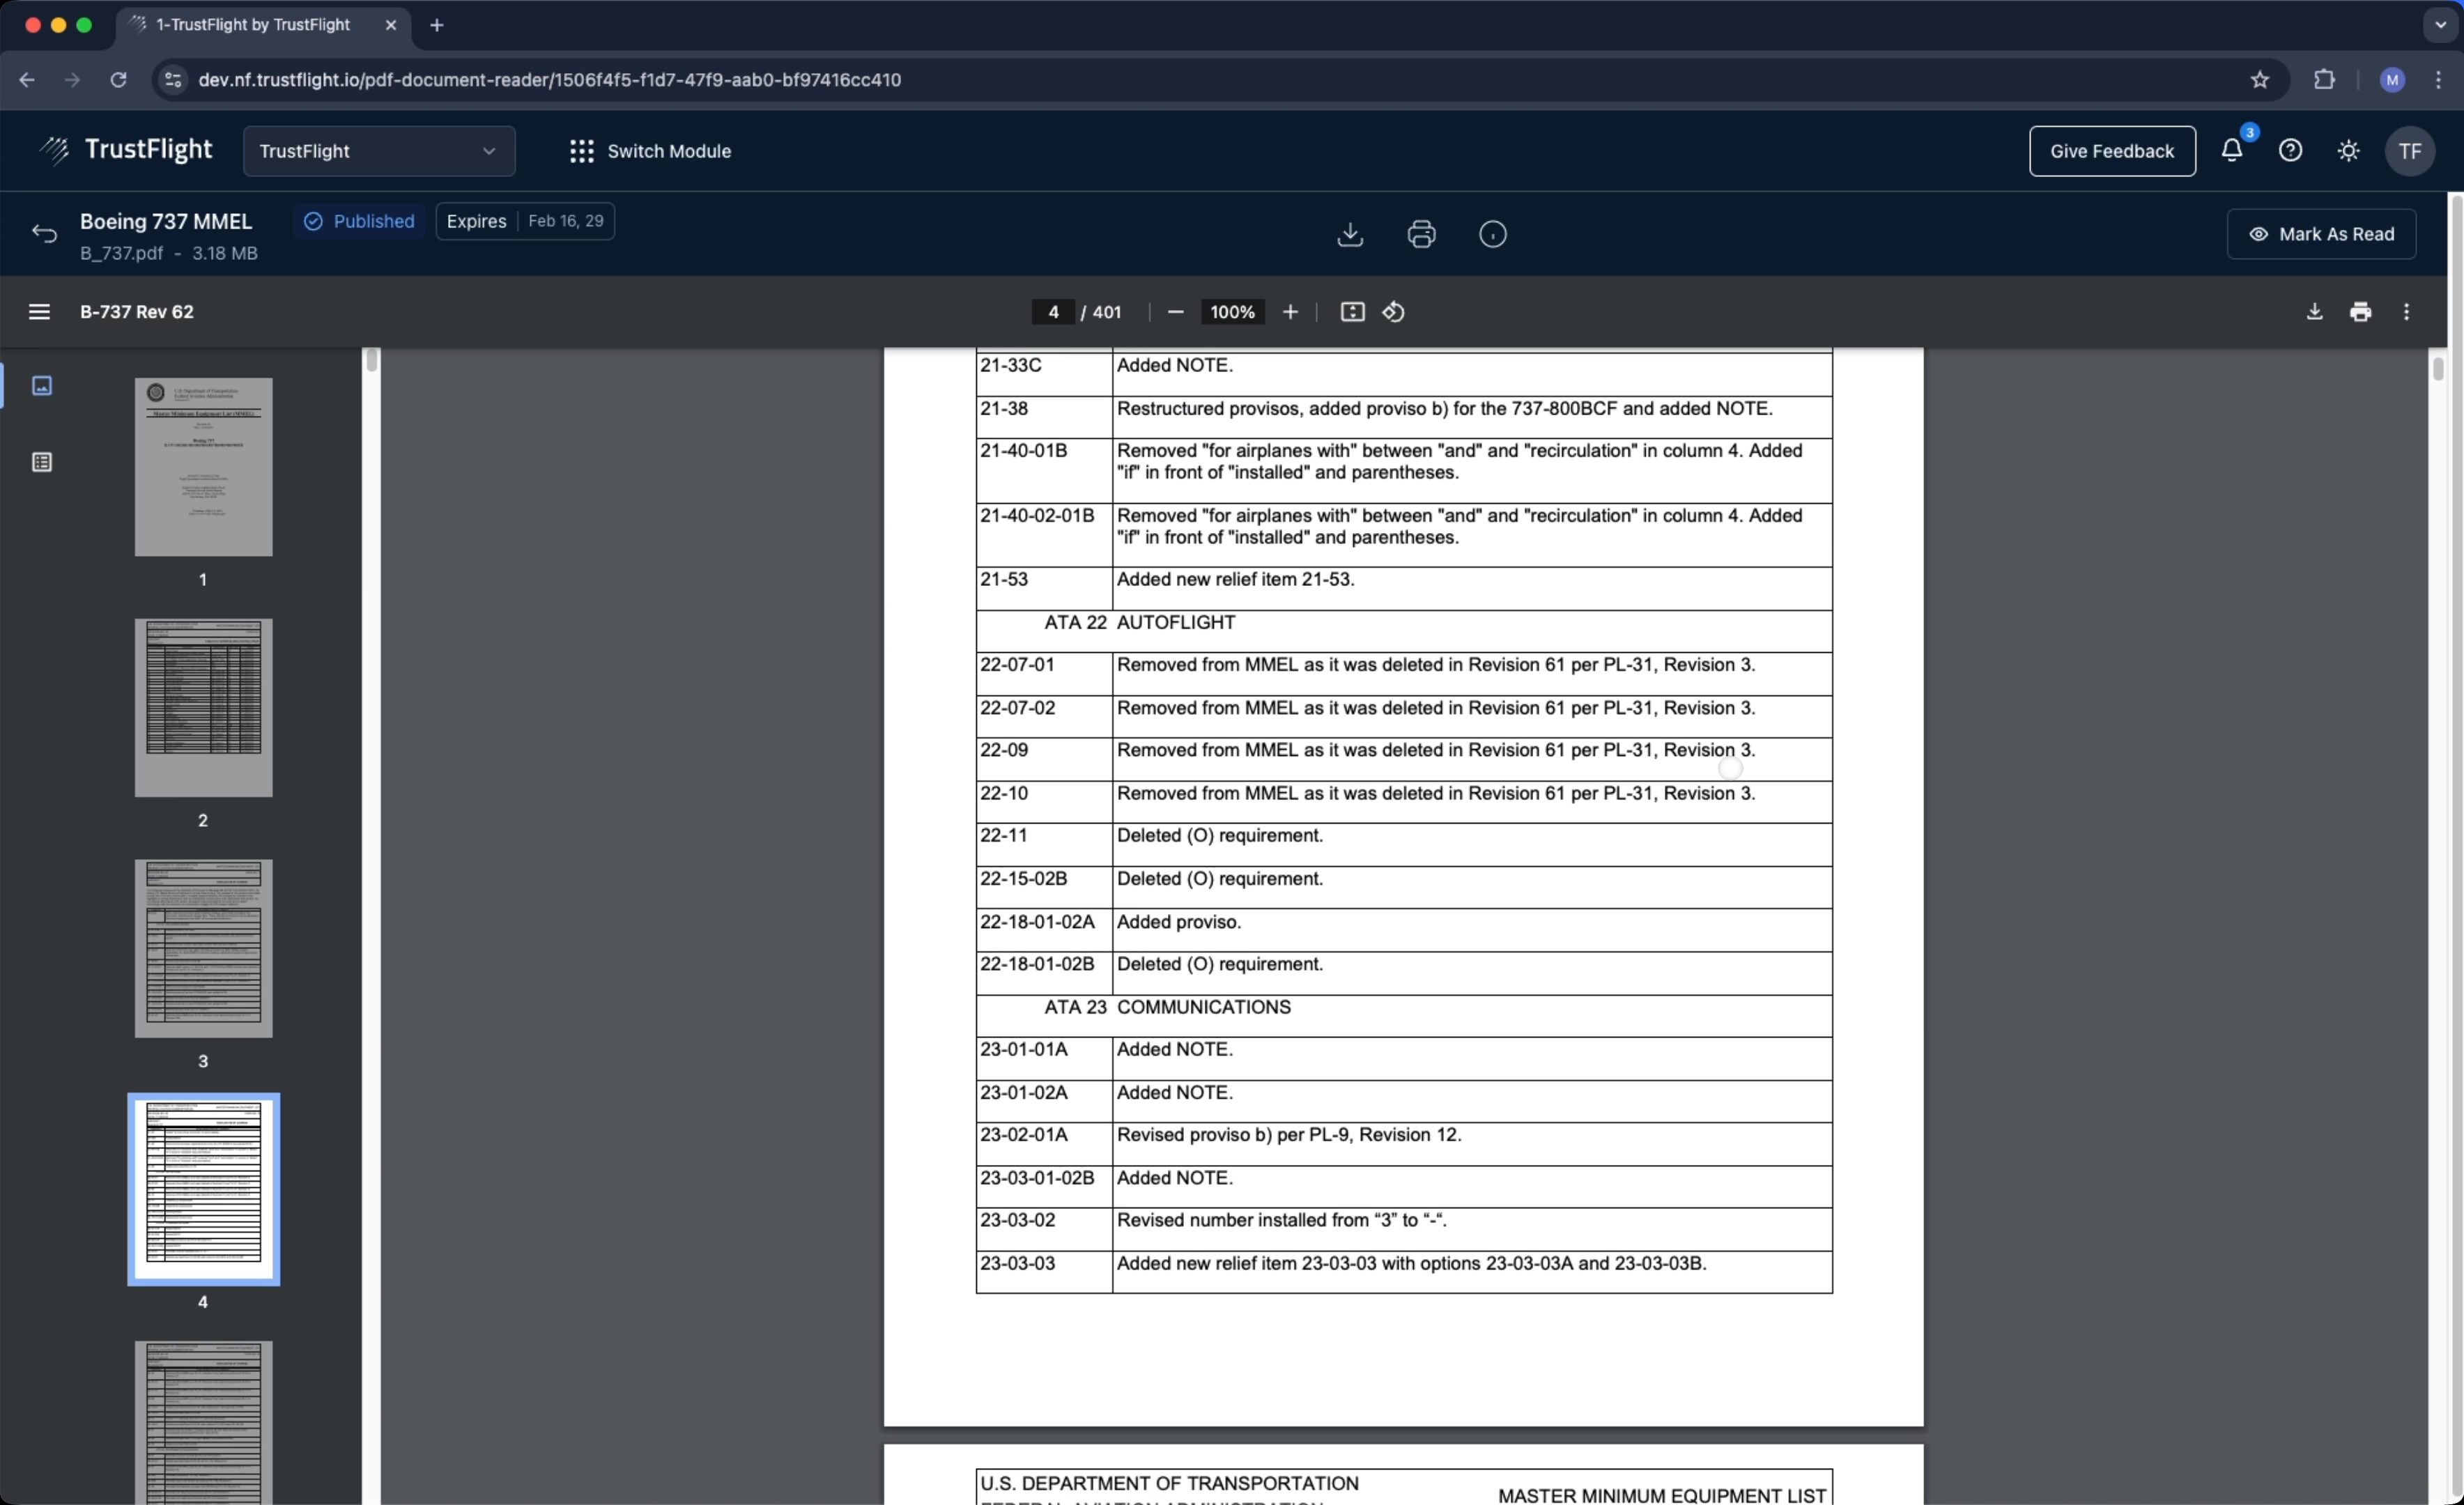Open the Switch Module menu

click(x=650, y=151)
